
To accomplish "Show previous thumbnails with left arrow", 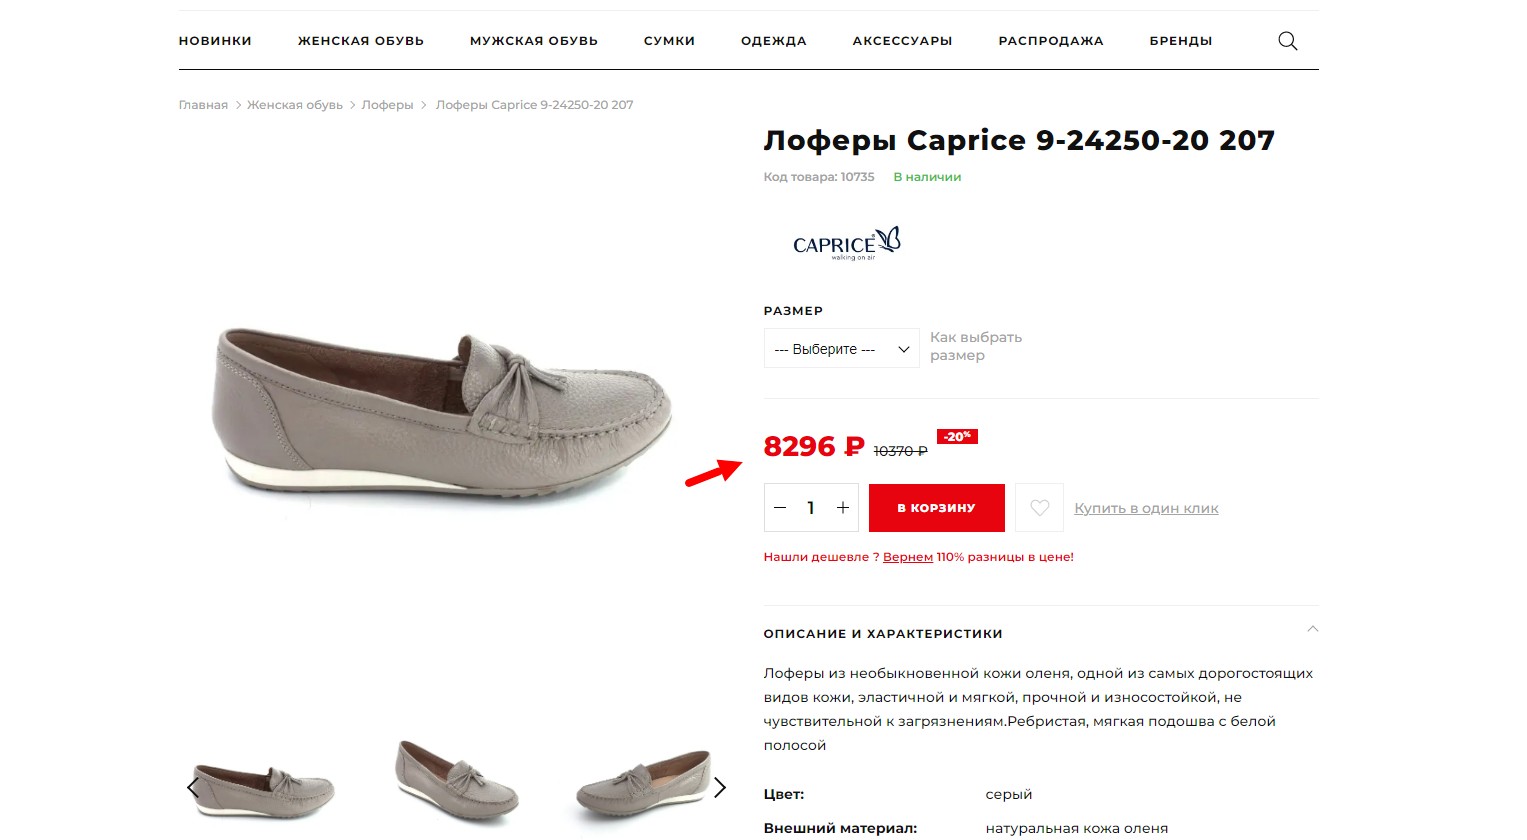I will [x=193, y=788].
